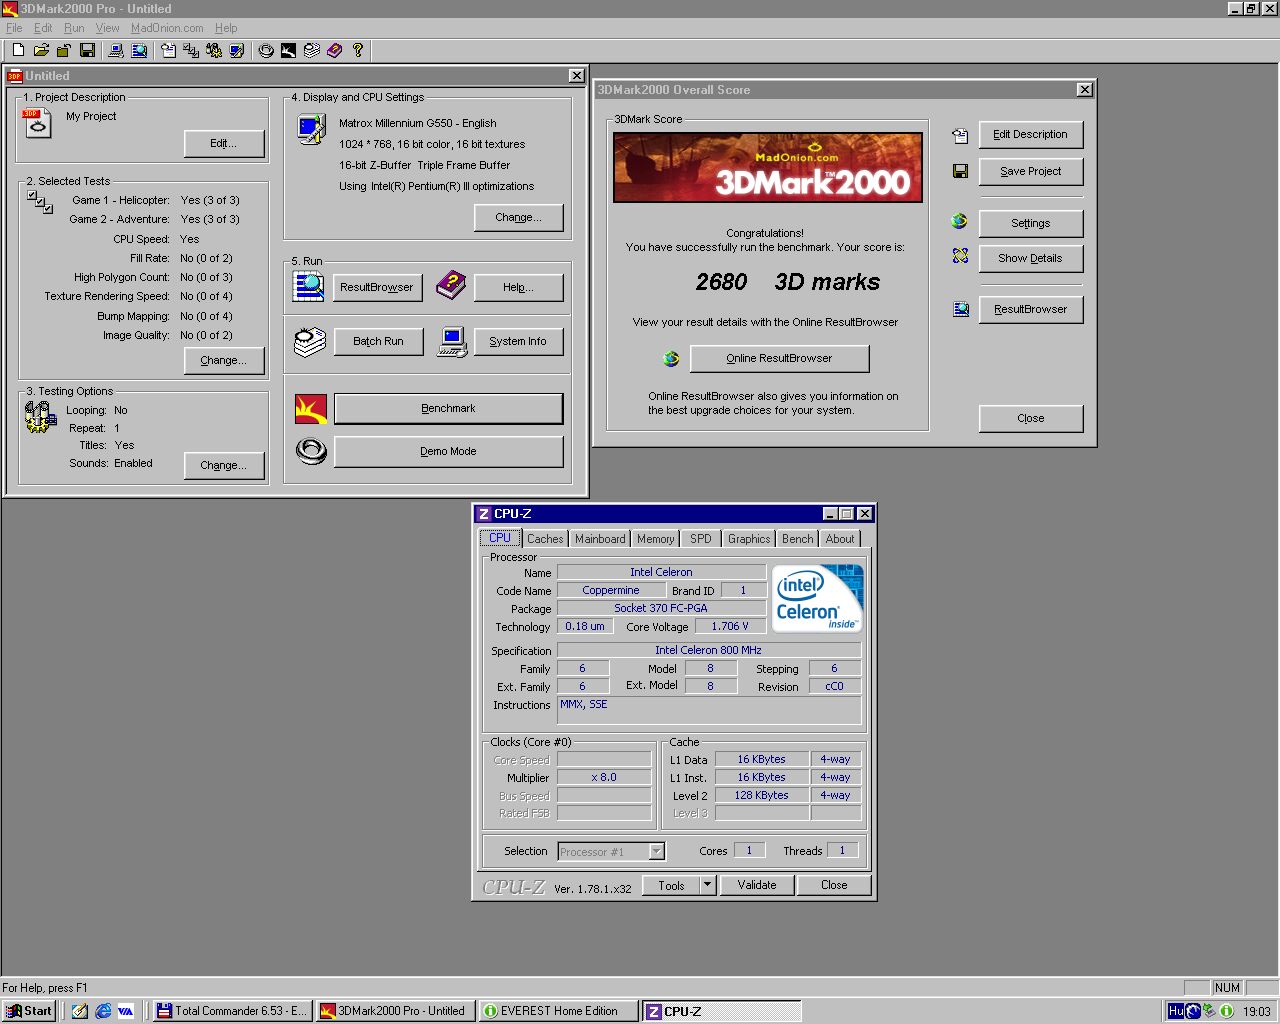Click the Multiplier field showing x 8.0
This screenshot has height=1024, width=1280.
tap(604, 777)
